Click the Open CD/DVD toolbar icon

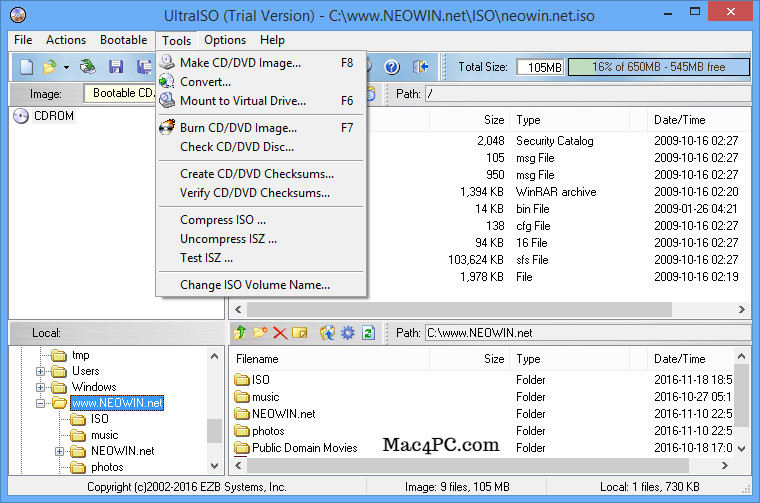(88, 67)
